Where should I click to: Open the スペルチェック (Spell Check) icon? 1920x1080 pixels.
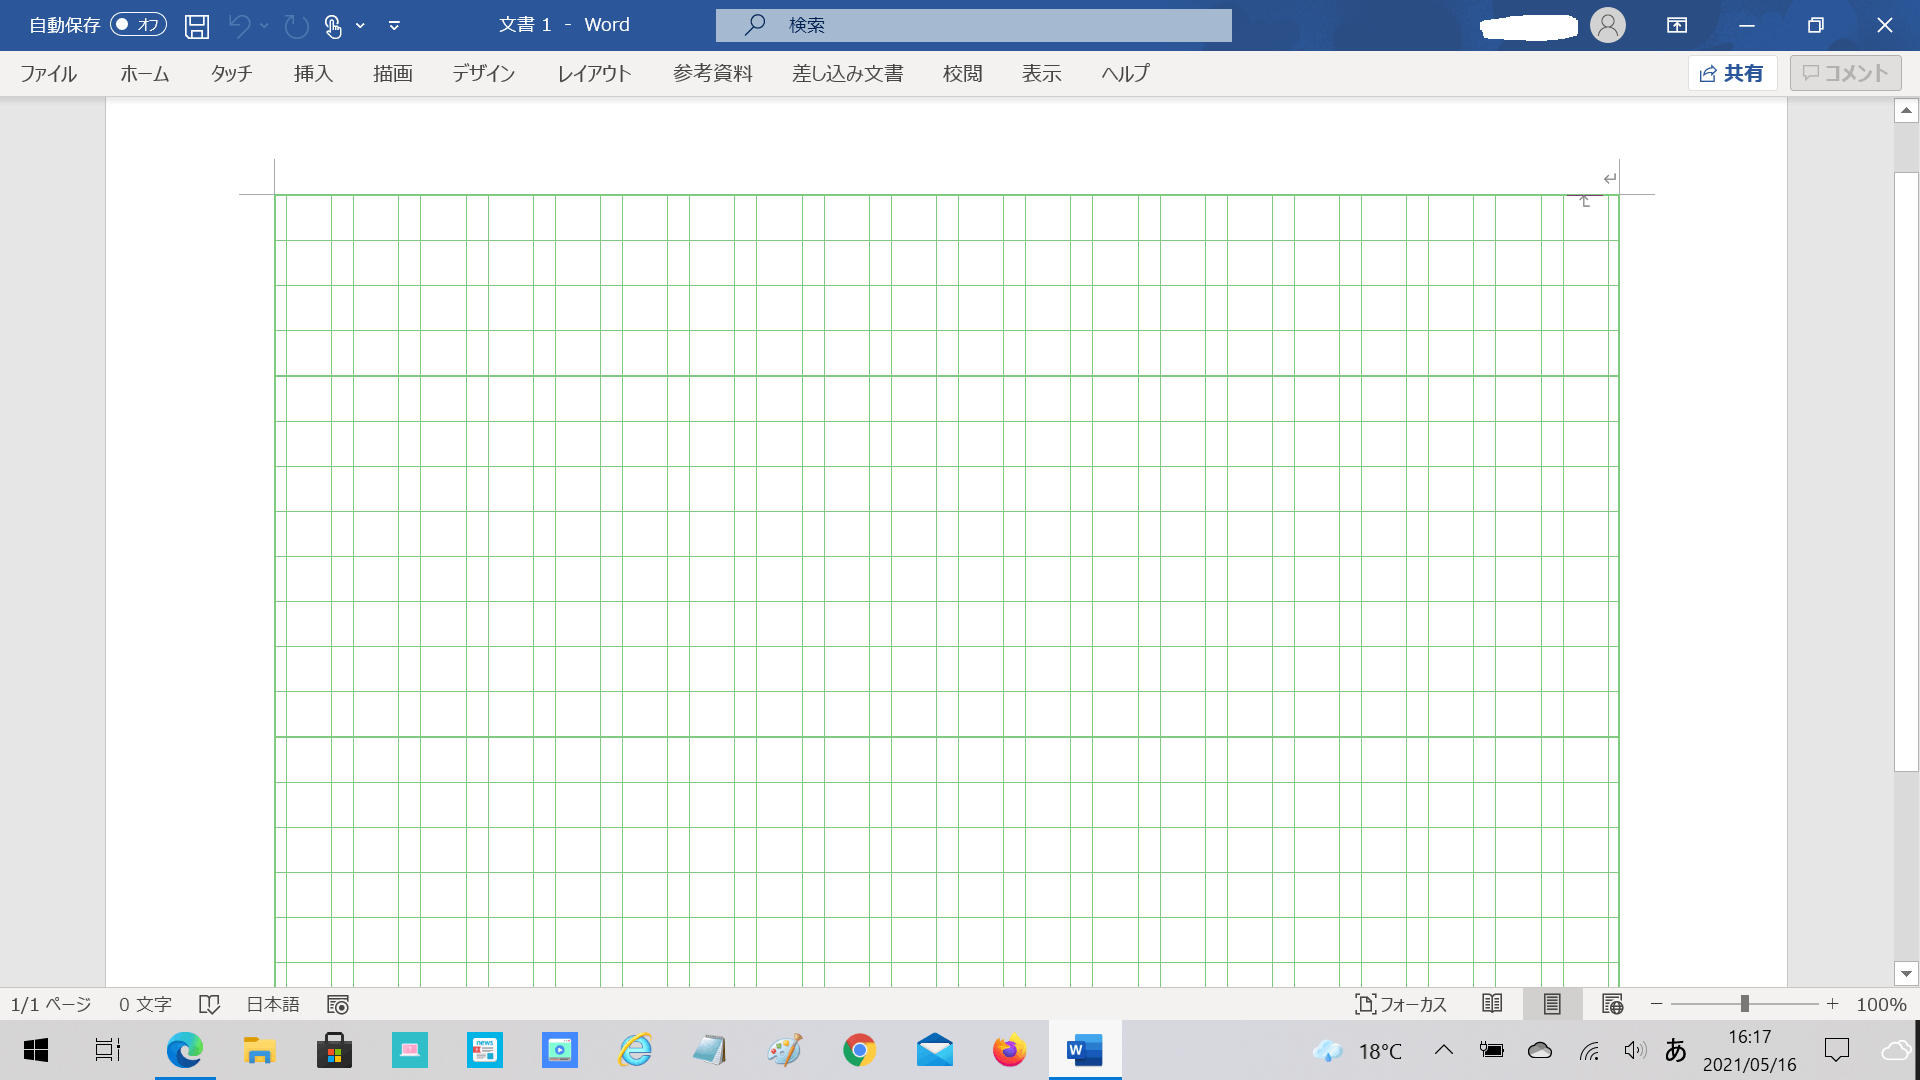click(210, 1004)
